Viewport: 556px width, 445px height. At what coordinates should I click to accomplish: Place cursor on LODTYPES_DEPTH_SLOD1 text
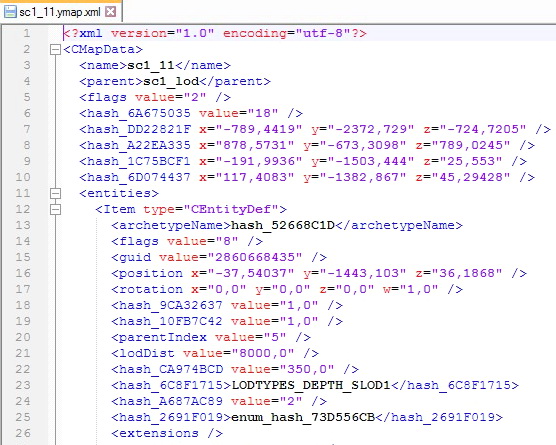point(311,385)
